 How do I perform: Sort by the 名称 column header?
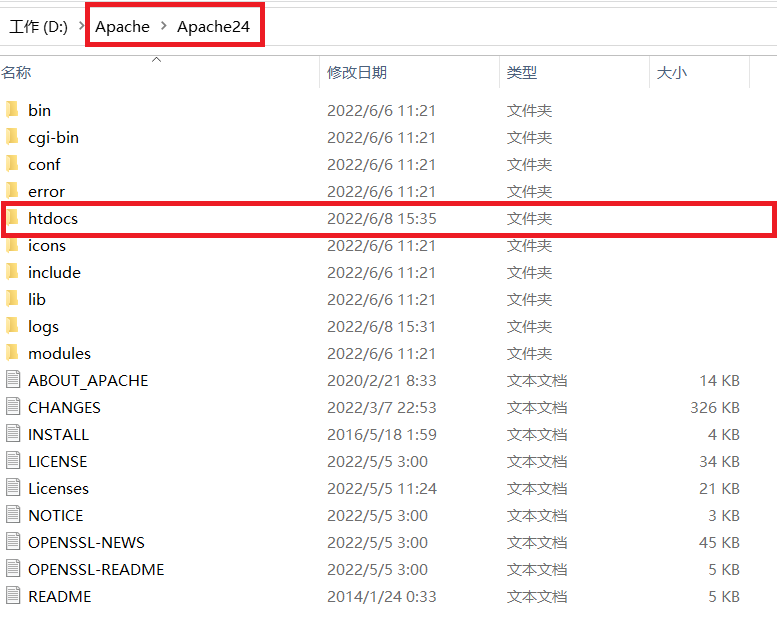coord(16,72)
